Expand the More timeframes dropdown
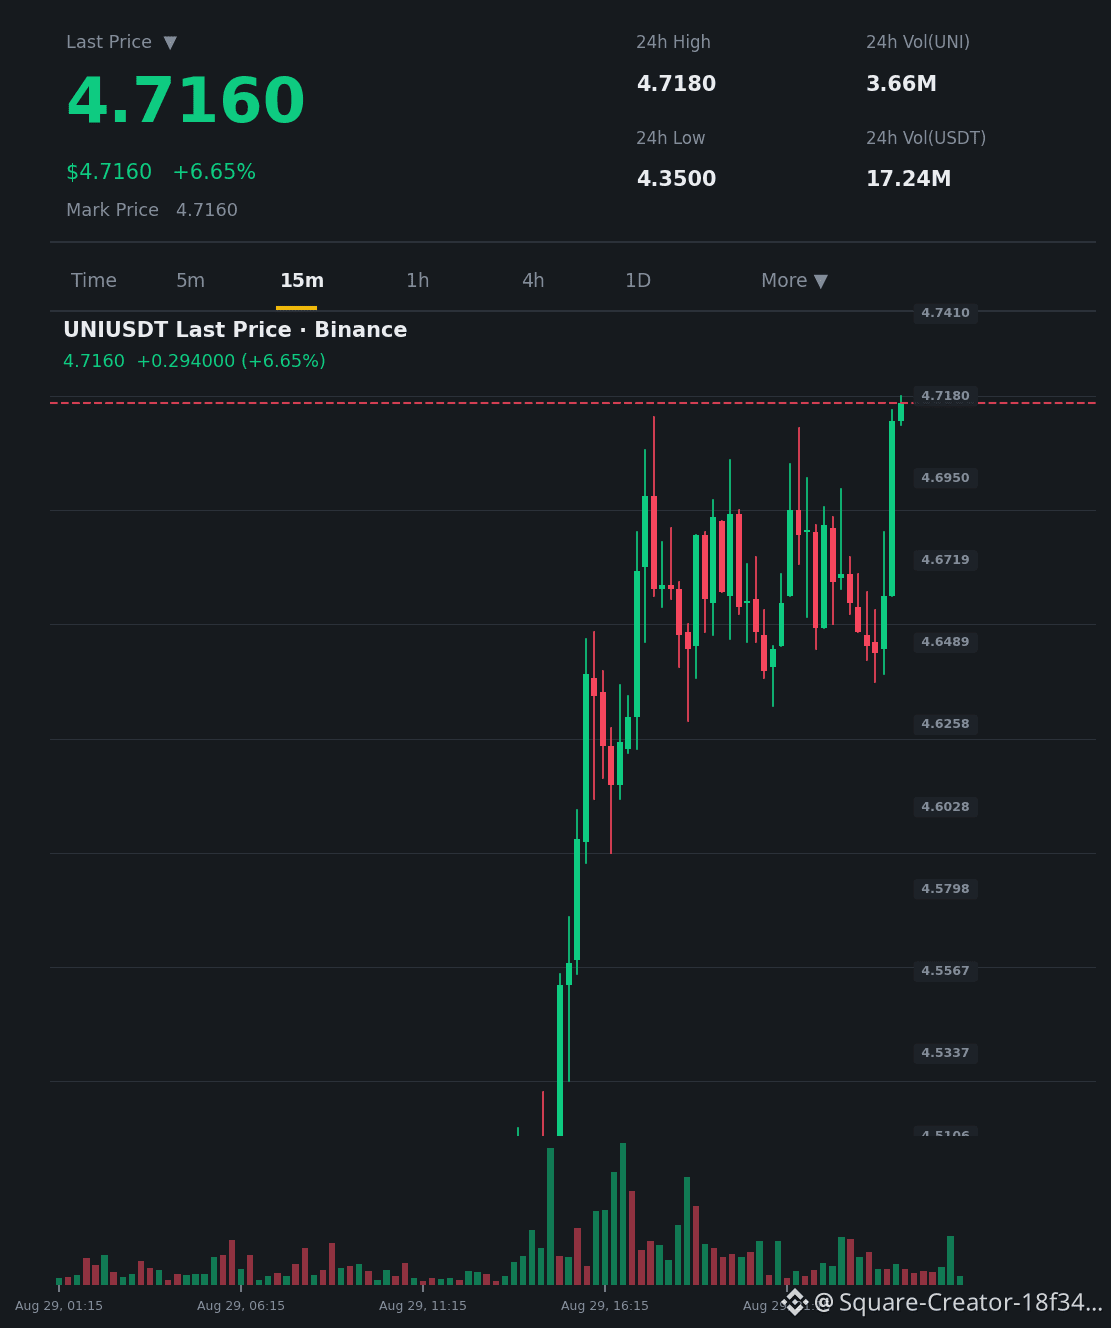The height and width of the screenshot is (1328, 1111). [794, 281]
